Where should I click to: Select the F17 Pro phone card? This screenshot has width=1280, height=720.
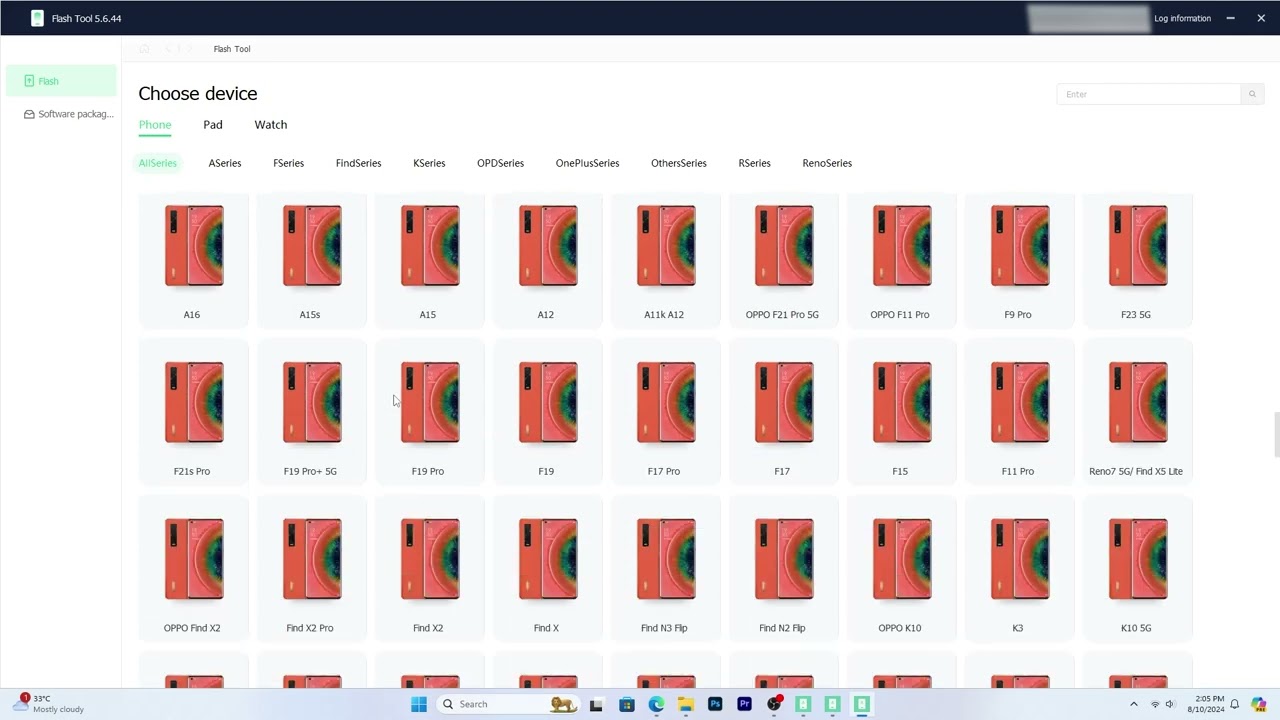pos(665,412)
